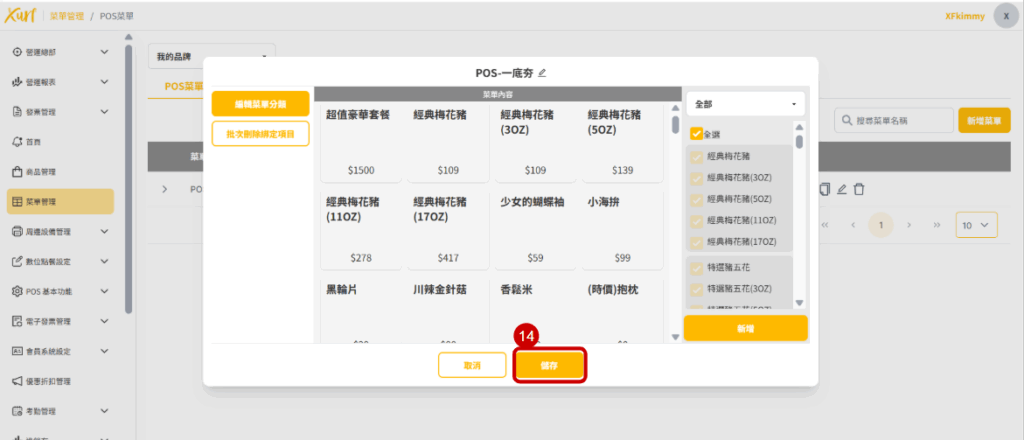This screenshot has height=440, width=1024.
Task: Click the pencil edit icon in menu row
Action: pyautogui.click(x=842, y=189)
